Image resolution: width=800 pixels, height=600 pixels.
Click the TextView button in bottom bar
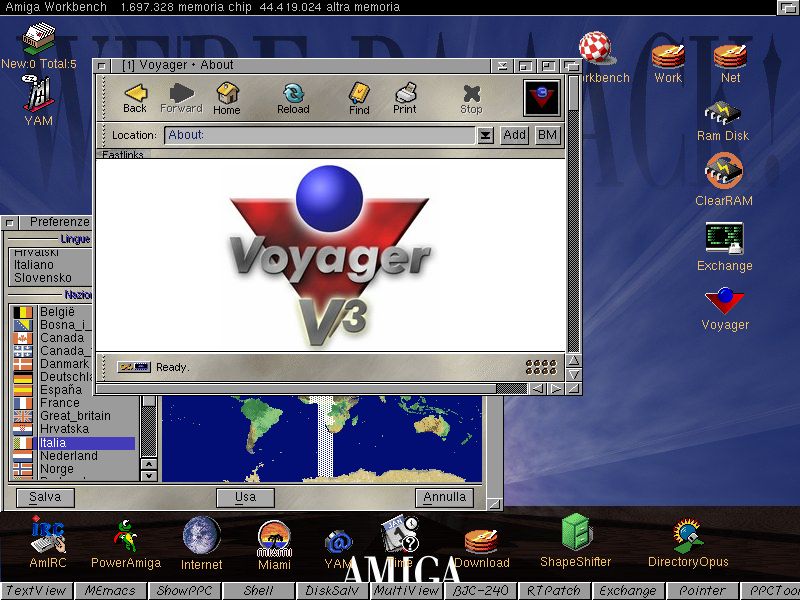[x=36, y=591]
